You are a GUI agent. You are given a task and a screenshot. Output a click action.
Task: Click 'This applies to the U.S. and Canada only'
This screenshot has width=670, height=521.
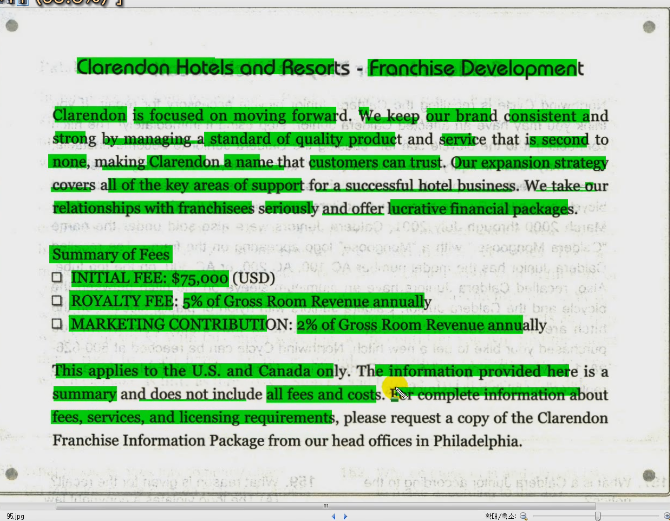(x=200, y=371)
